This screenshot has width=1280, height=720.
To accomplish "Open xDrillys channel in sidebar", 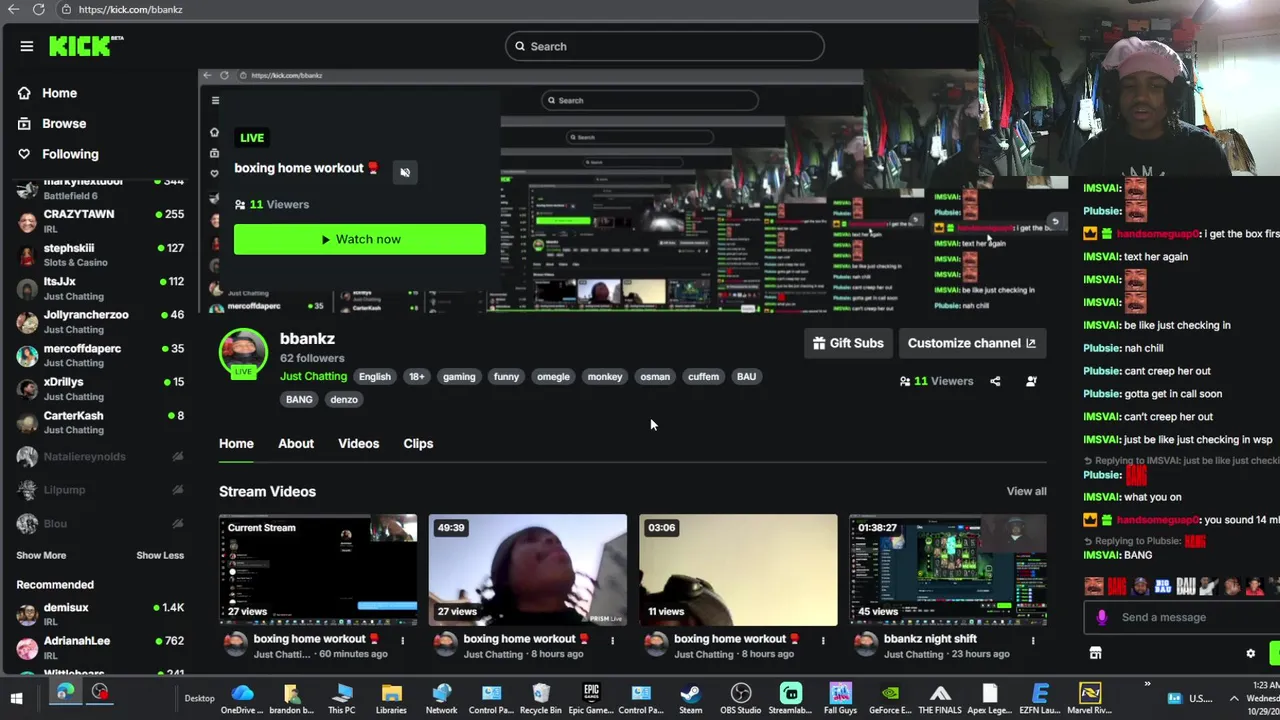I will pos(100,389).
